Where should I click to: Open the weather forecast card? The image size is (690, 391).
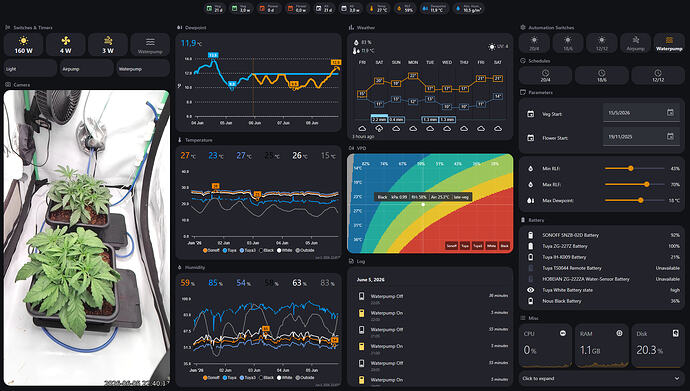[430, 87]
